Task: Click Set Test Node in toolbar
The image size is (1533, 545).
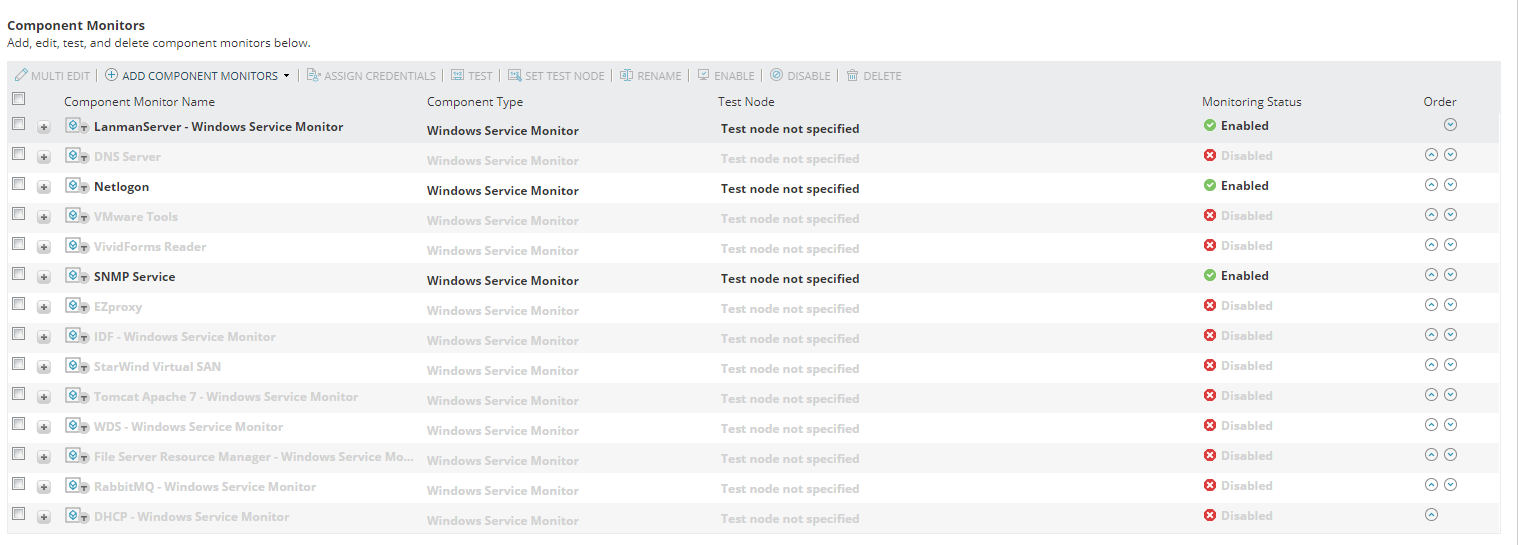Action: tap(556, 76)
